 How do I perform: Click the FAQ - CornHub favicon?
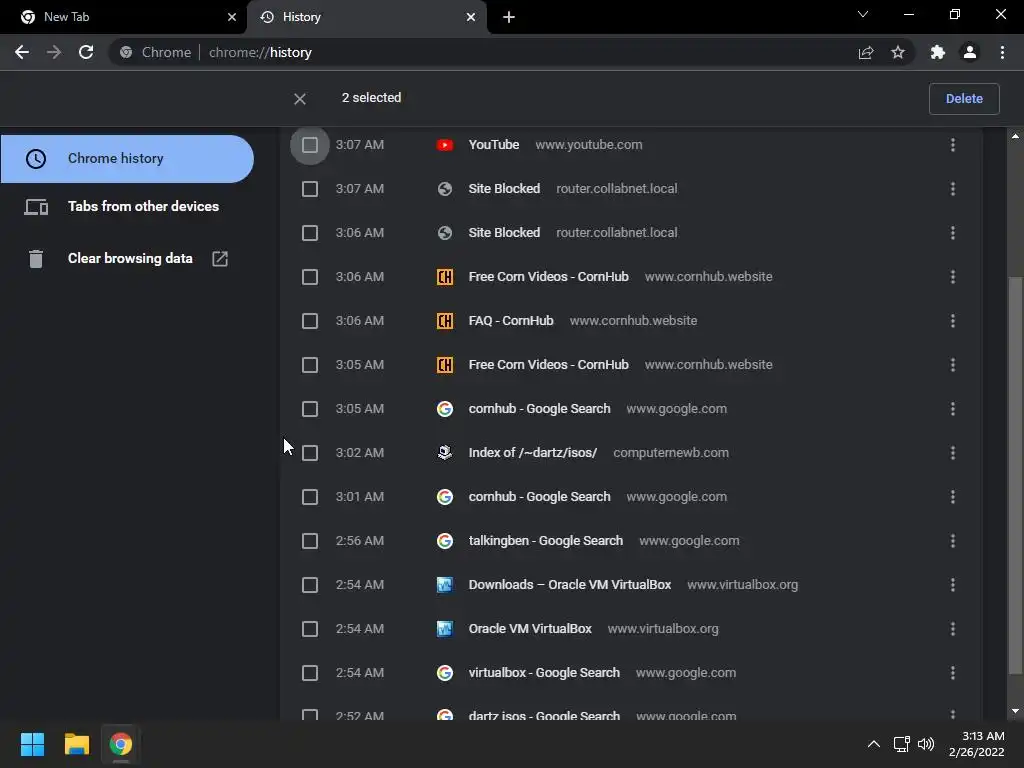(445, 321)
